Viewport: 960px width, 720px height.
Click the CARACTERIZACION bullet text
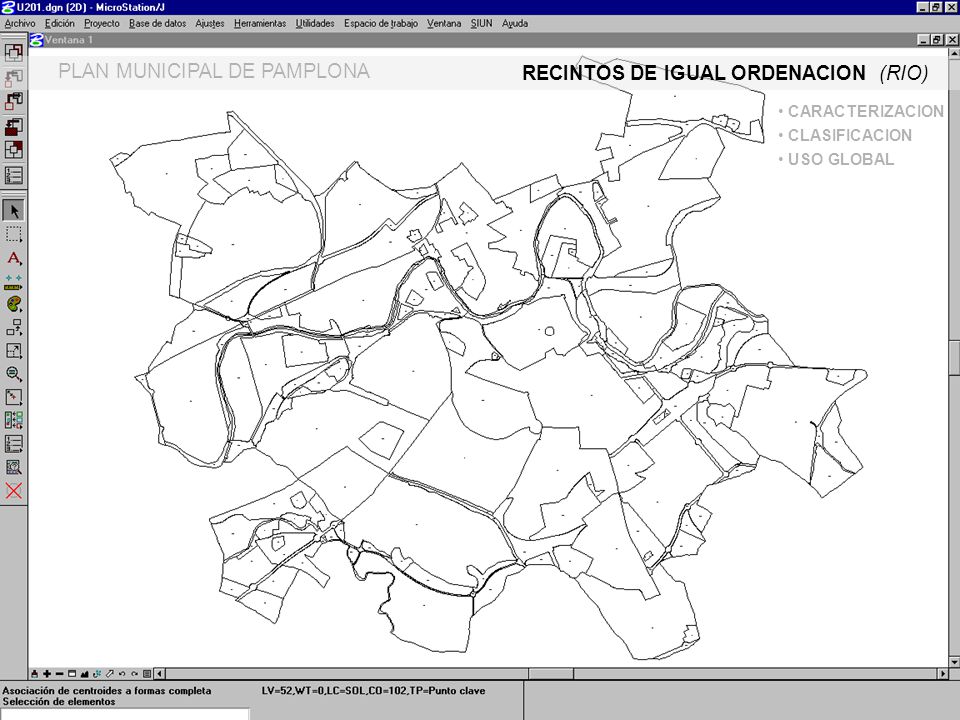(866, 111)
